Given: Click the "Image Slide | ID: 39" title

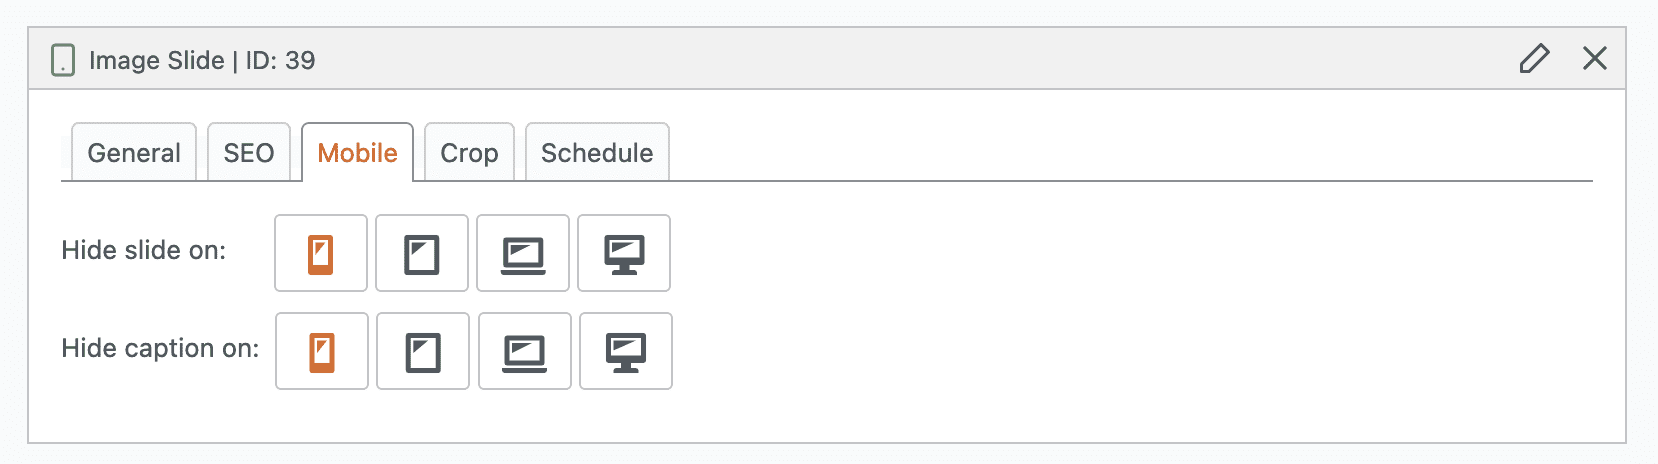Looking at the screenshot, I should coord(202,61).
